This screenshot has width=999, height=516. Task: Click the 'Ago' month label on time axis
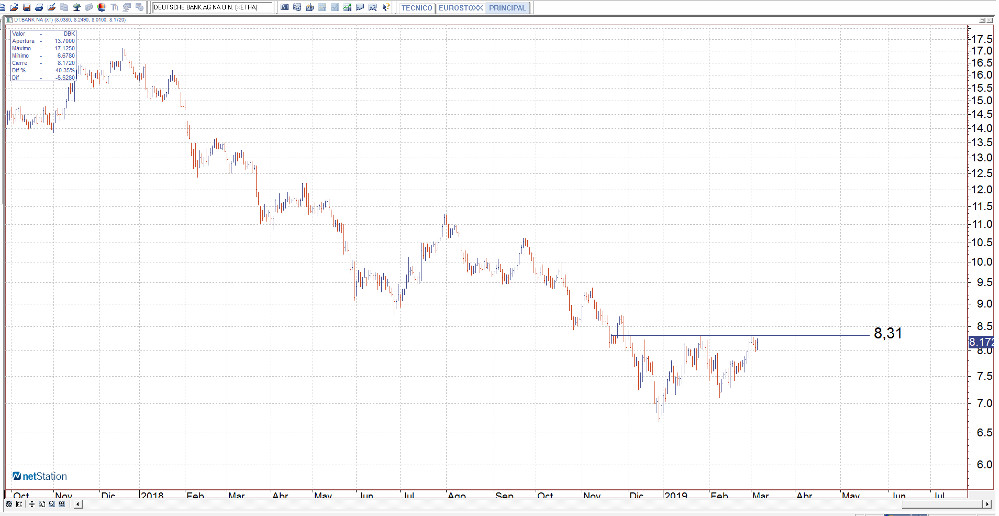[x=456, y=496]
